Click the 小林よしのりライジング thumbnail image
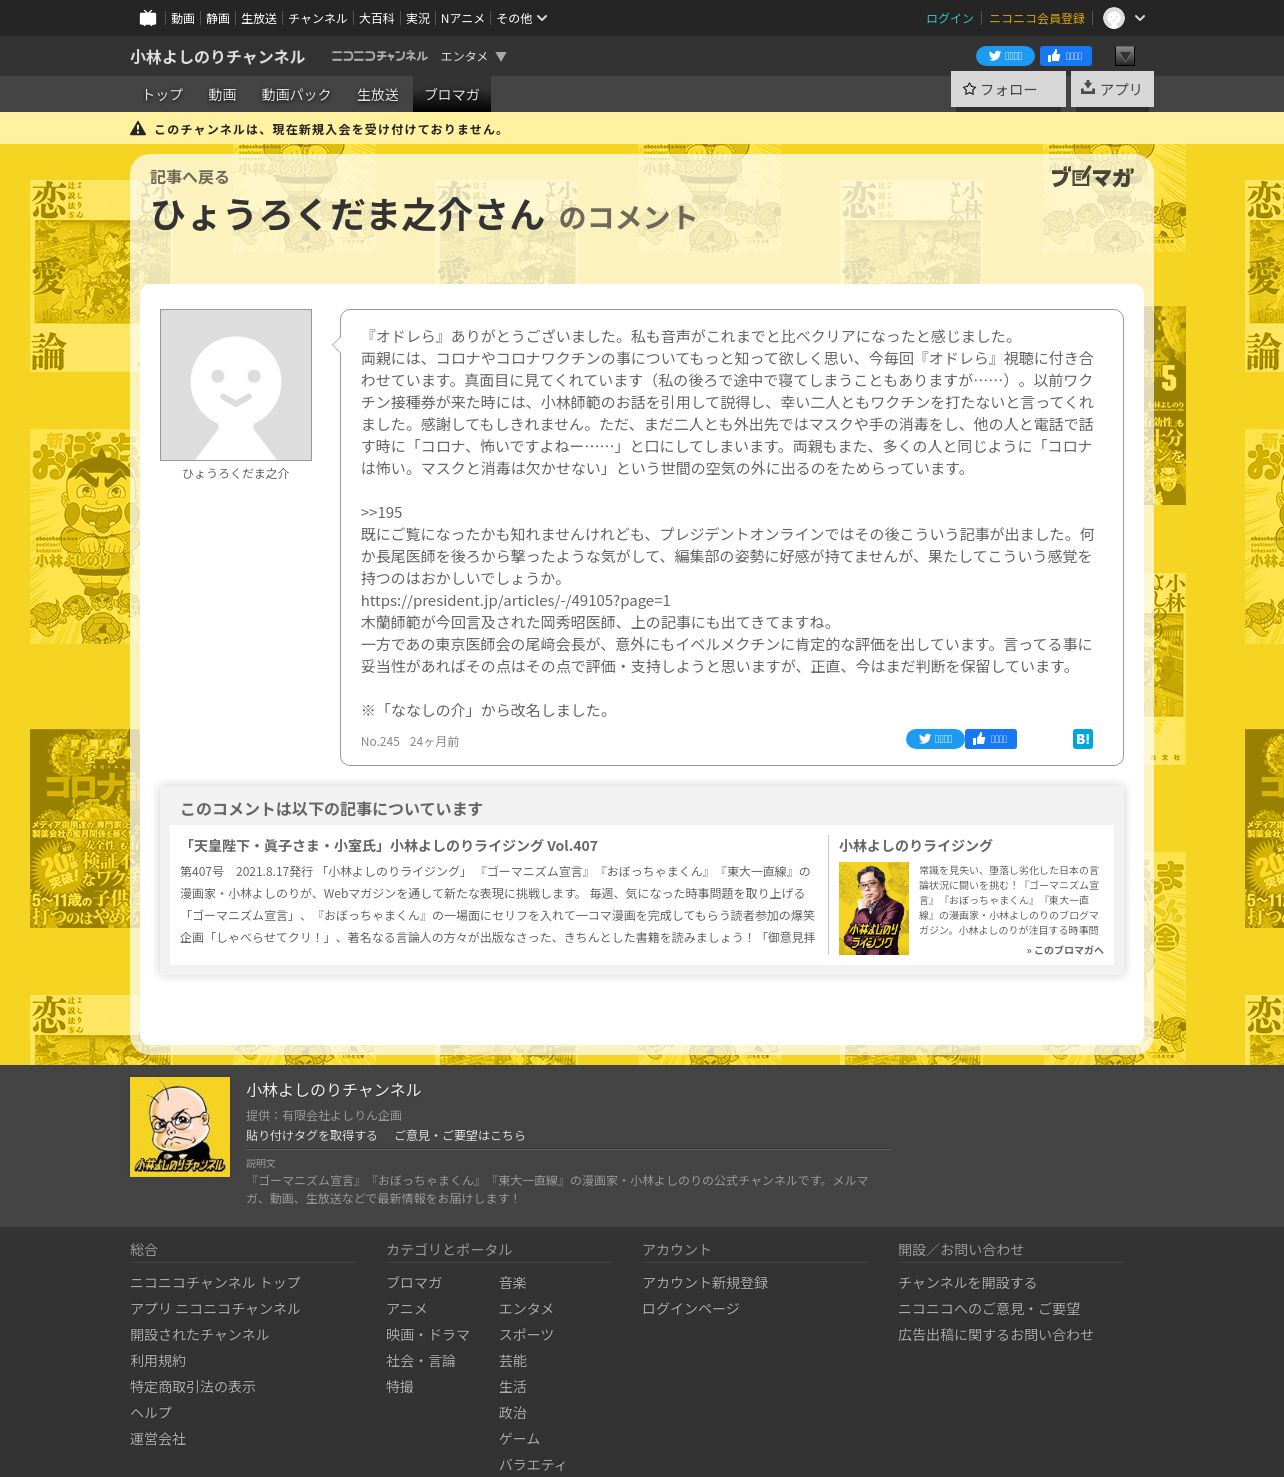The image size is (1284, 1477). pyautogui.click(x=874, y=908)
